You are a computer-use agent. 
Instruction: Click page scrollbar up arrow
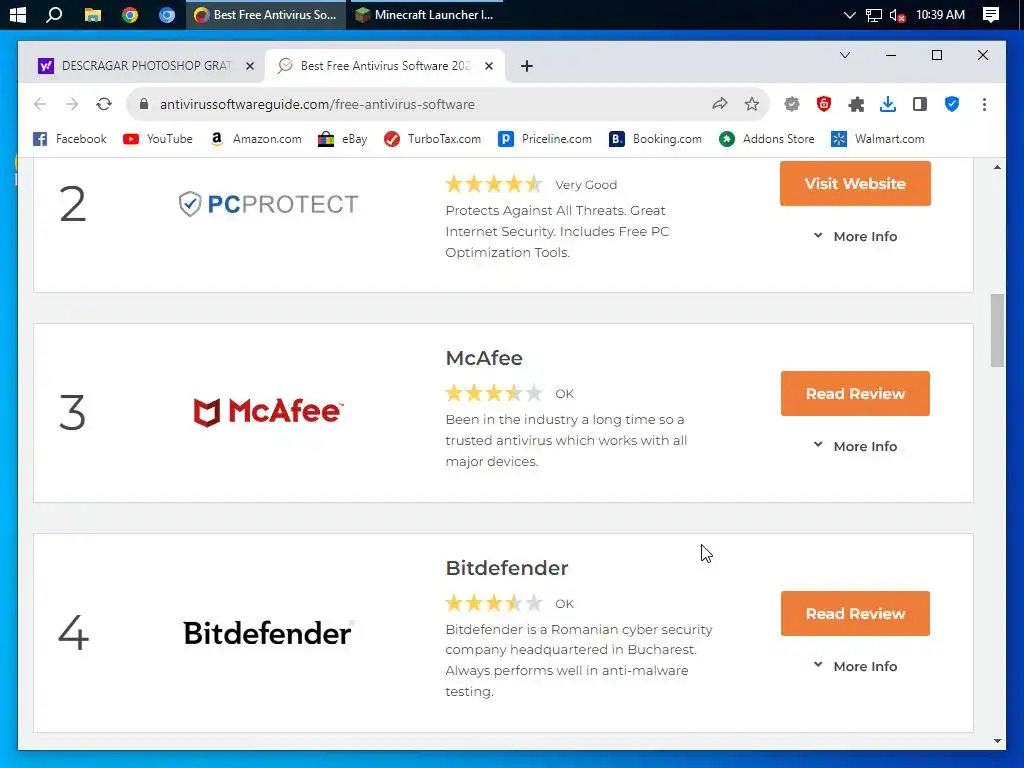click(x=997, y=167)
